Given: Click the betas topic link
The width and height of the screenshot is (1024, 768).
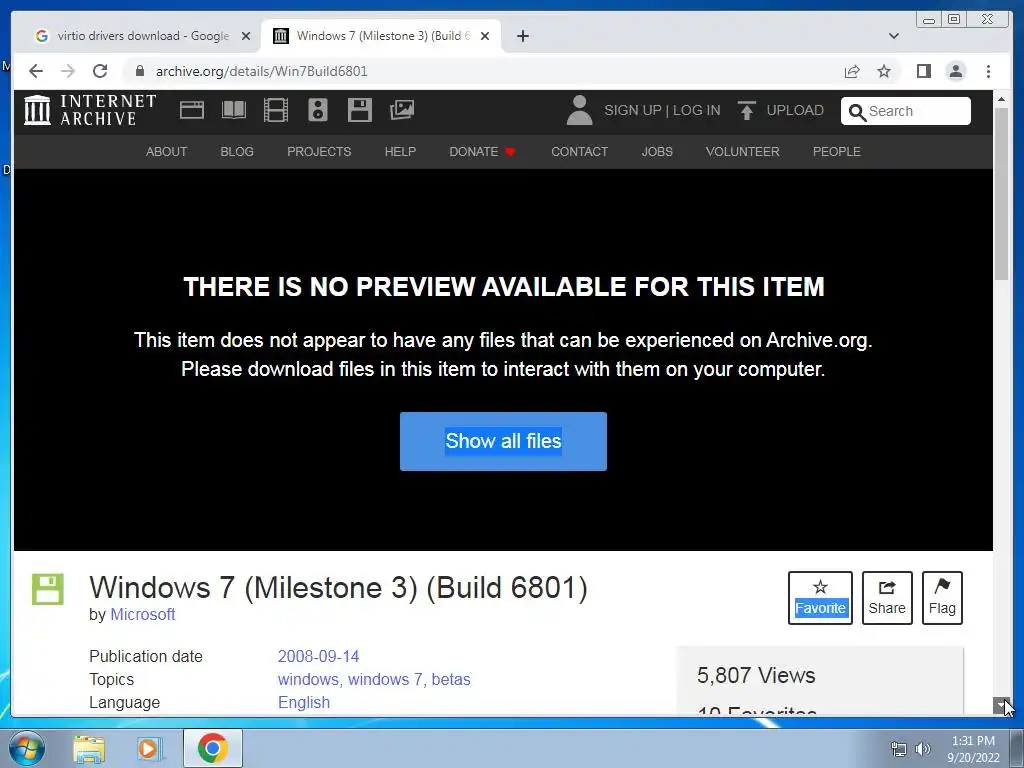Looking at the screenshot, I should 451,679.
